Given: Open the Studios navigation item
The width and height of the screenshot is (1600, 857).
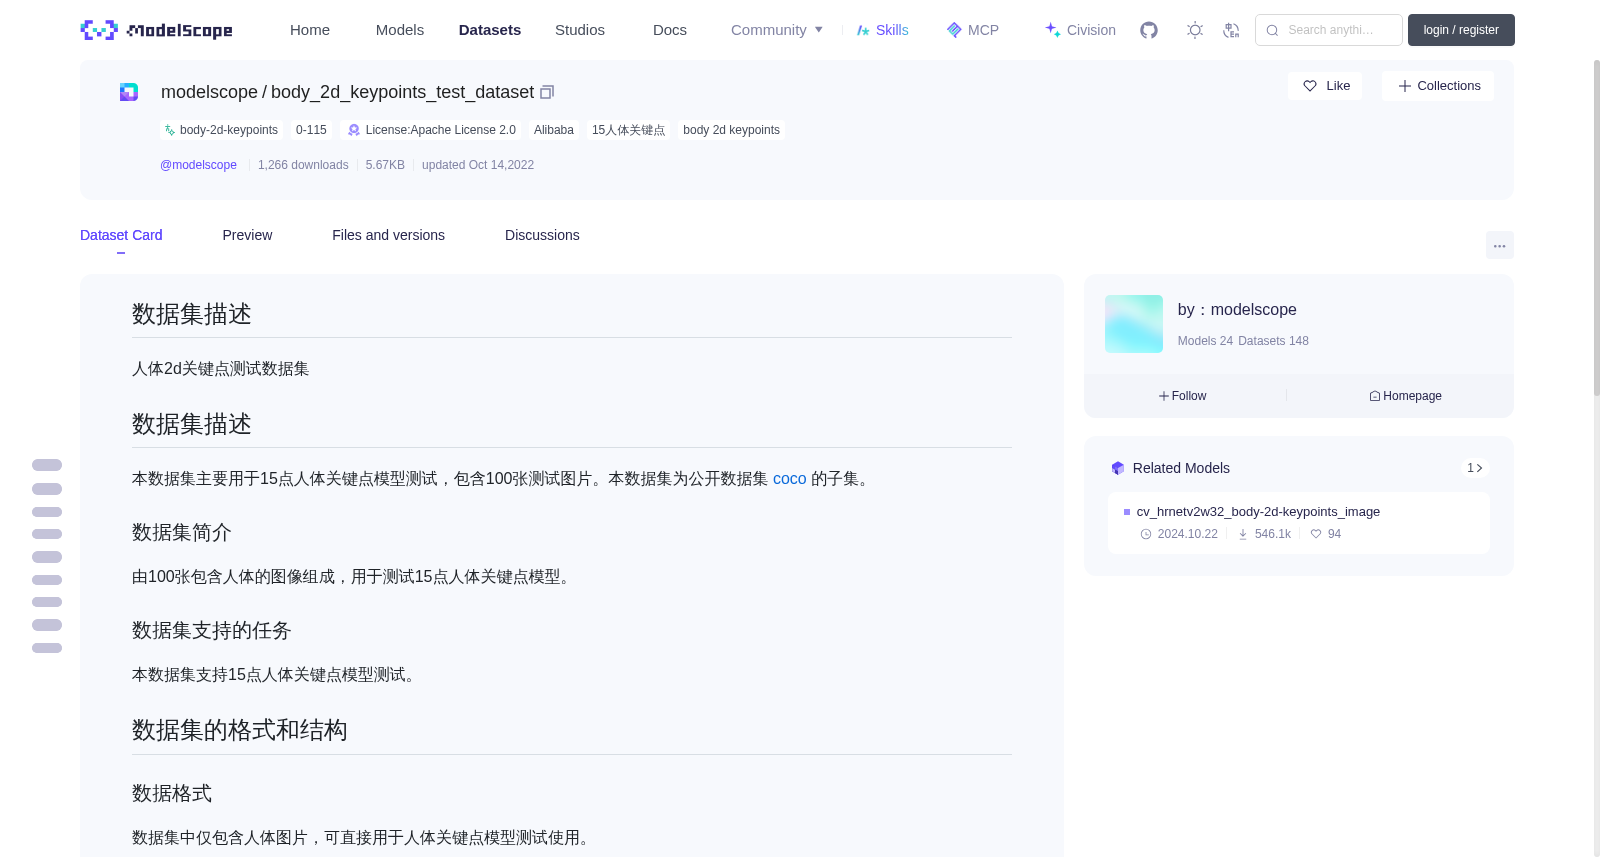Looking at the screenshot, I should pos(580,30).
